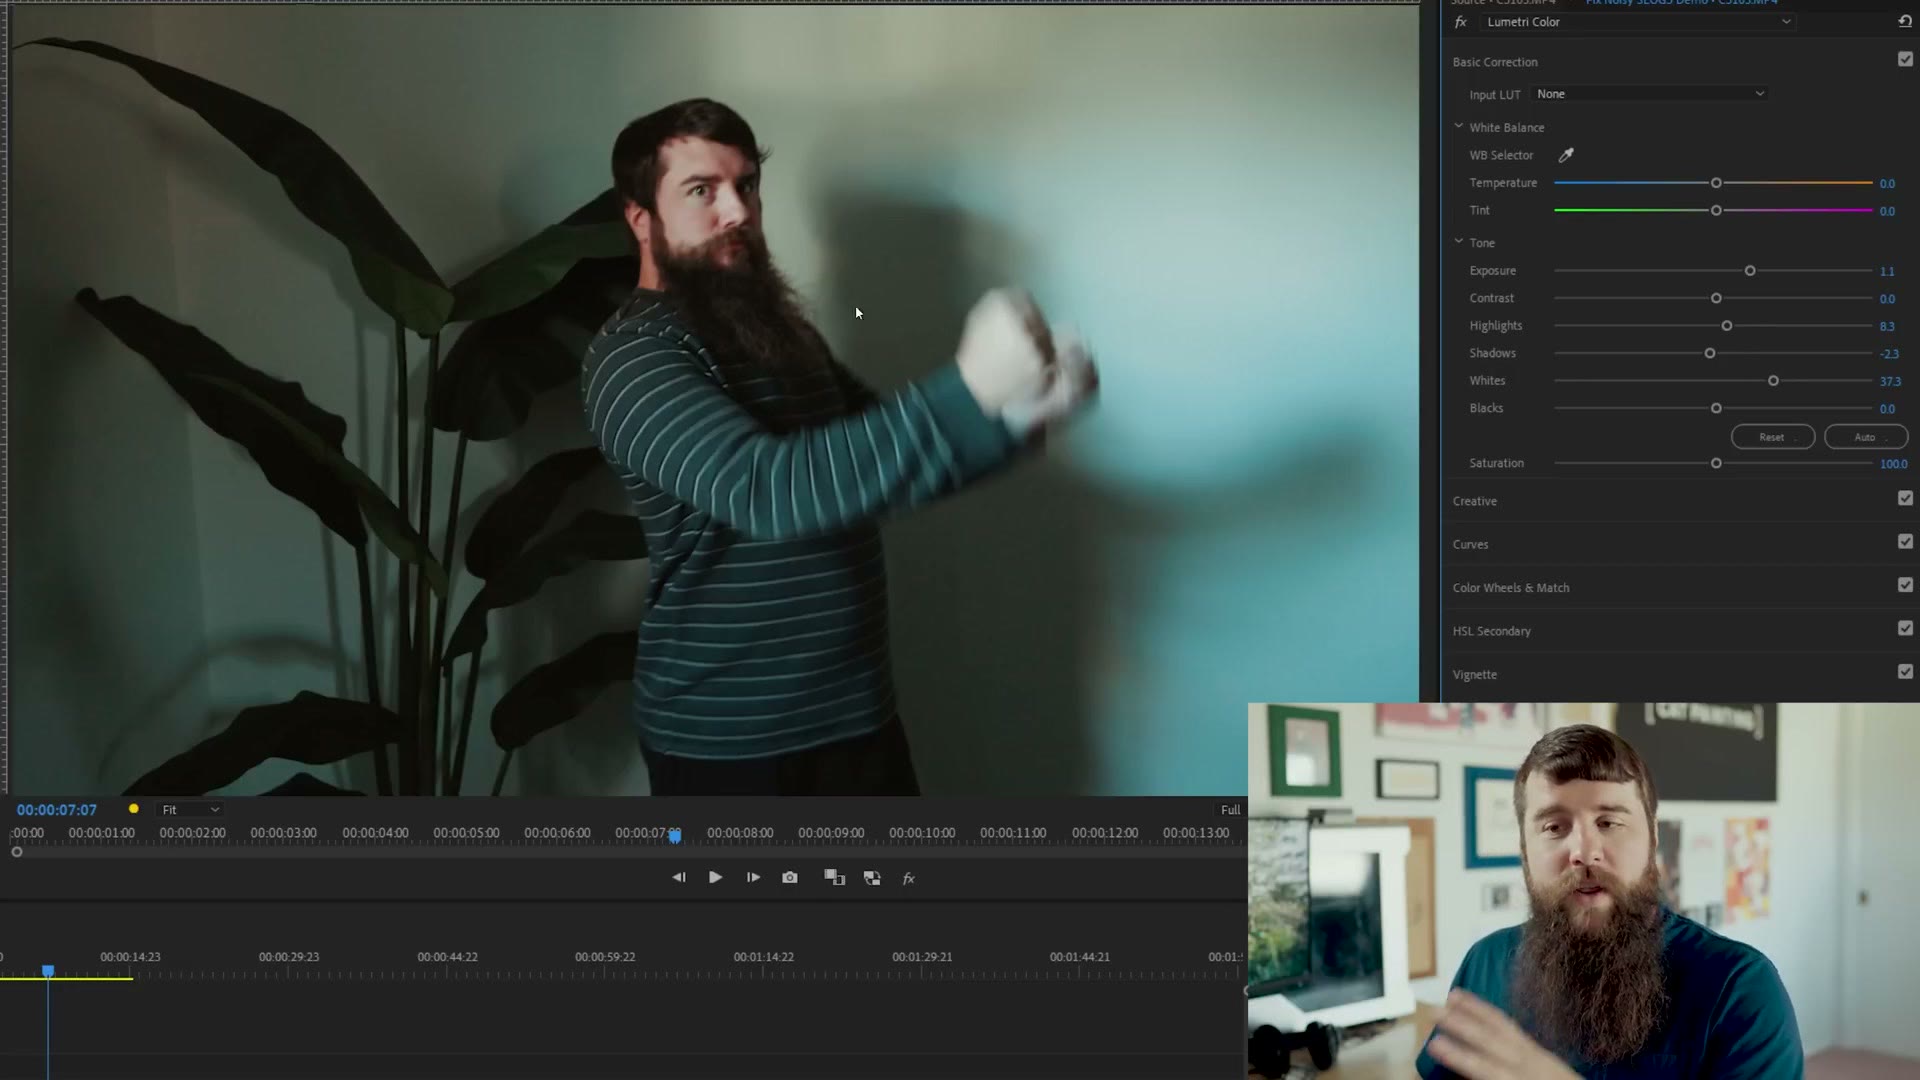This screenshot has width=1920, height=1080.
Task: Toggle the HSL Secondary checkbox
Action: [1905, 628]
